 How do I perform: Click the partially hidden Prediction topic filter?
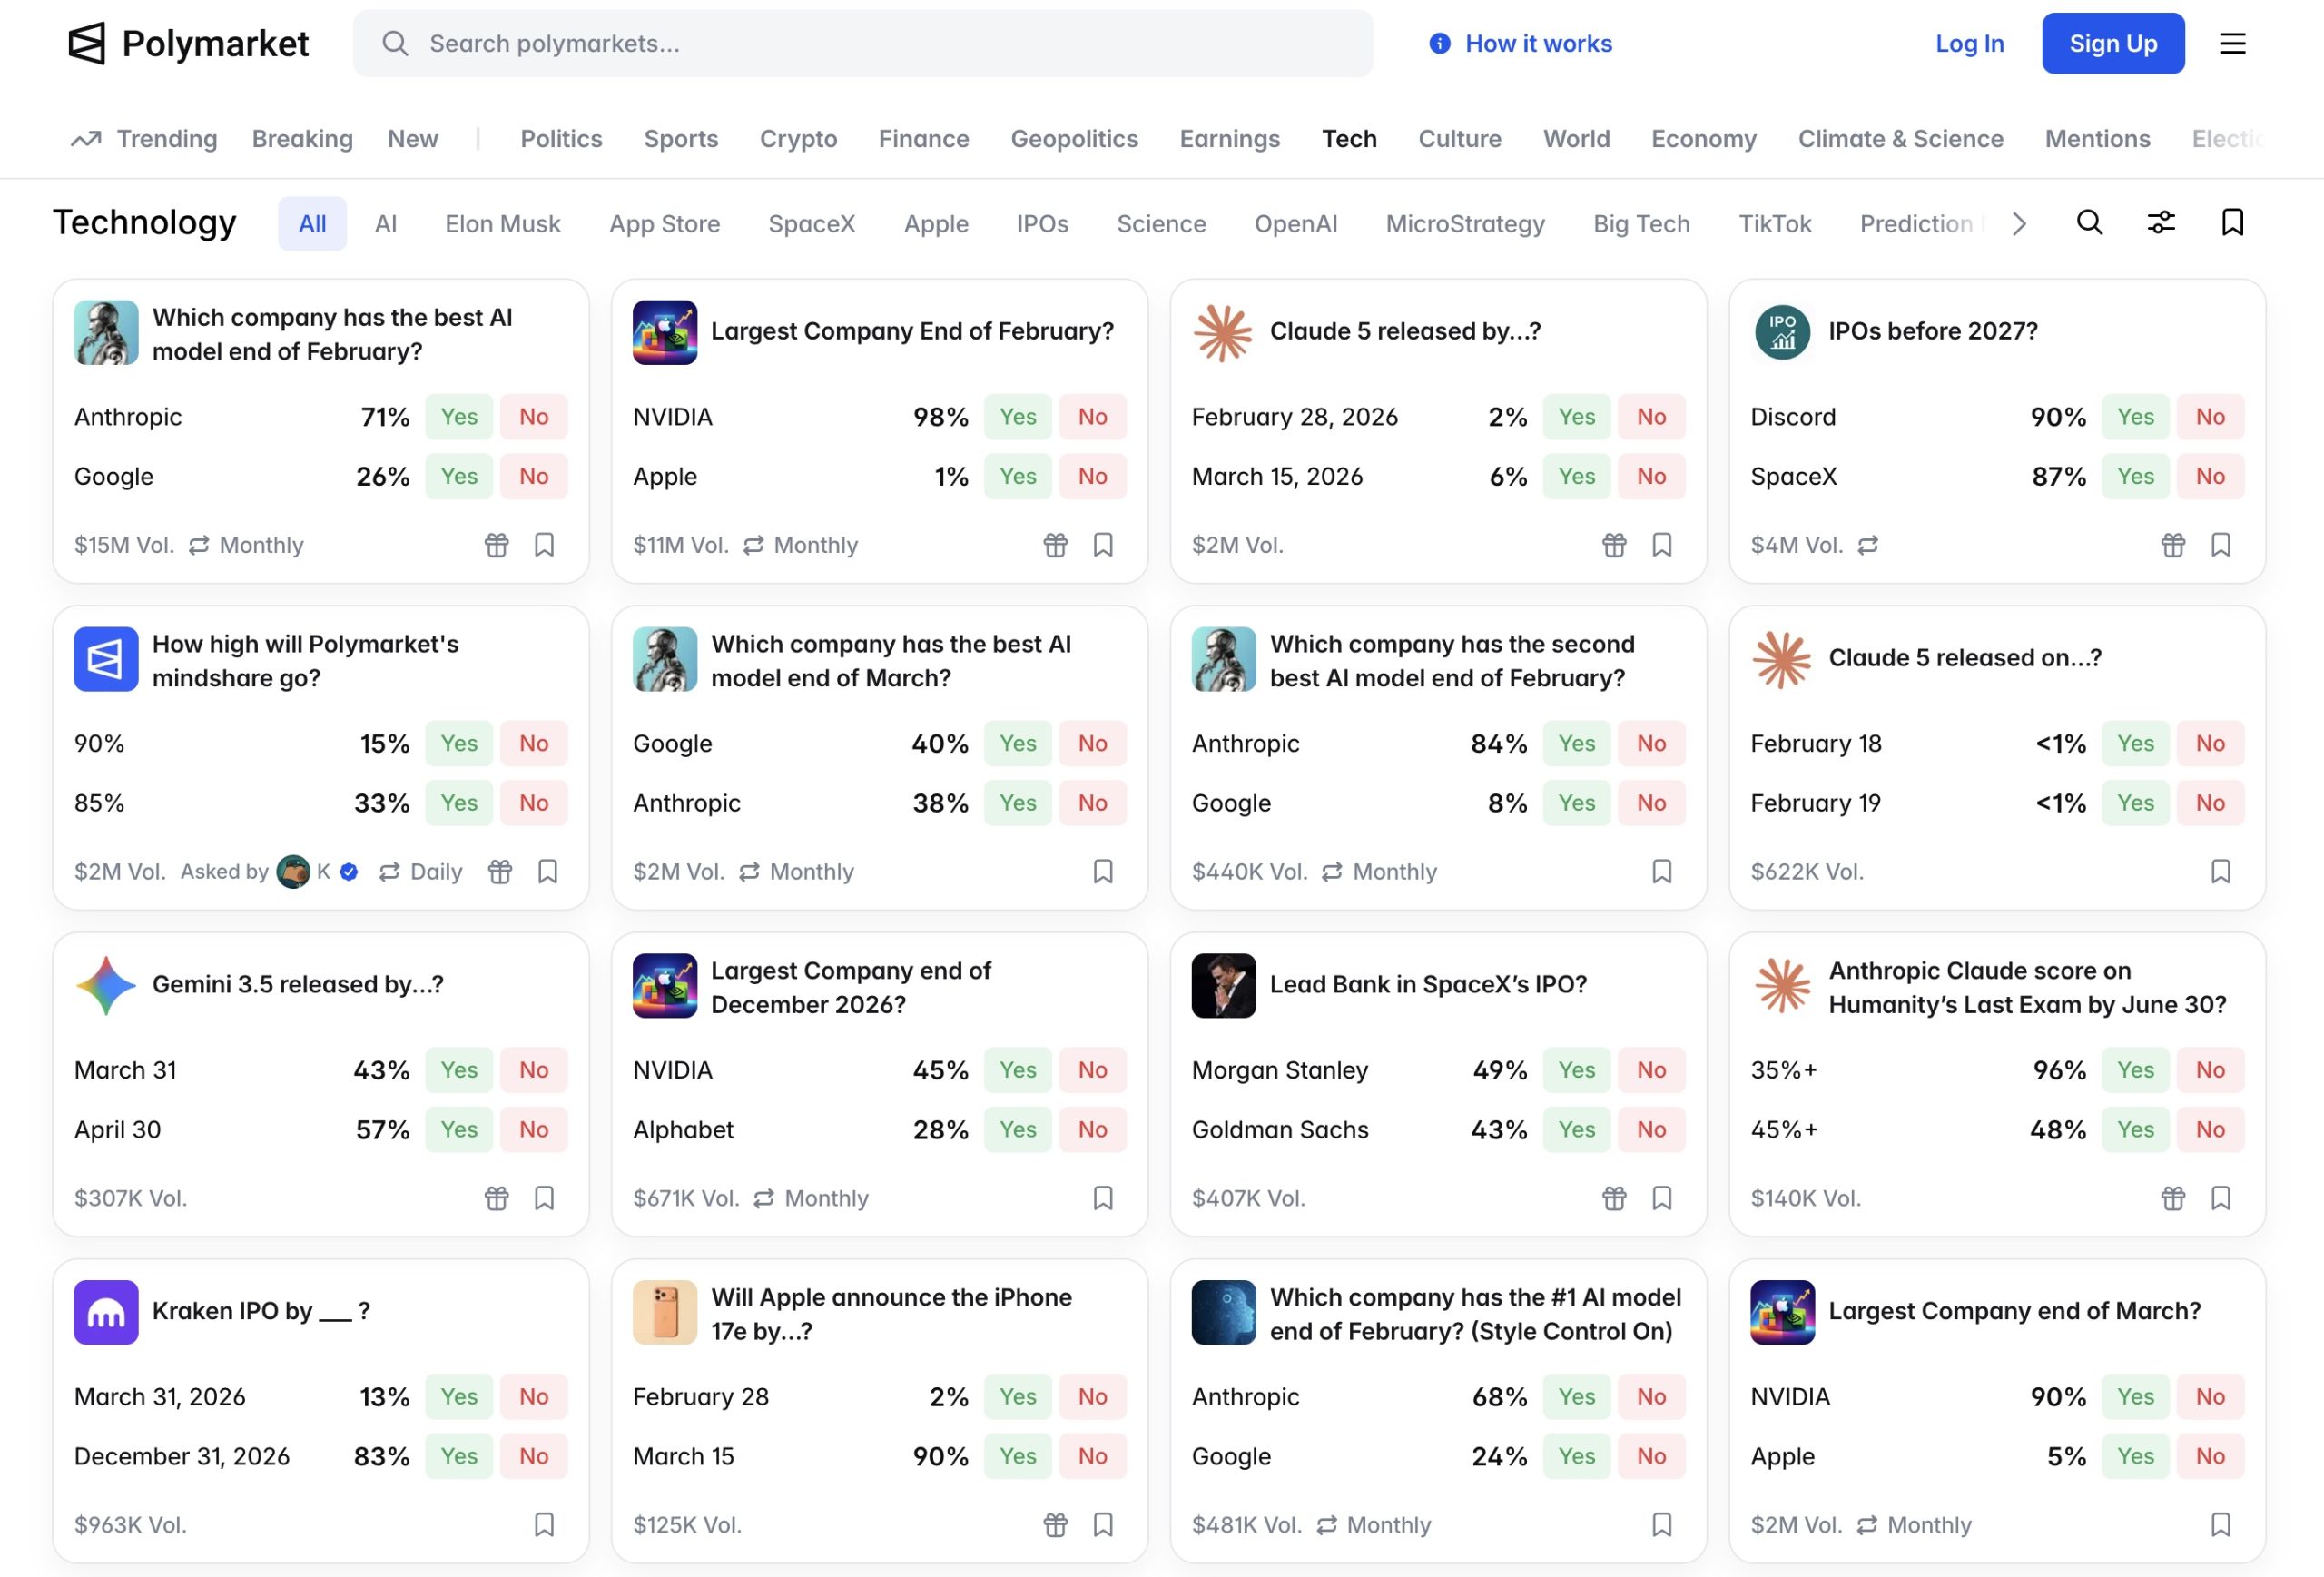[x=1918, y=223]
